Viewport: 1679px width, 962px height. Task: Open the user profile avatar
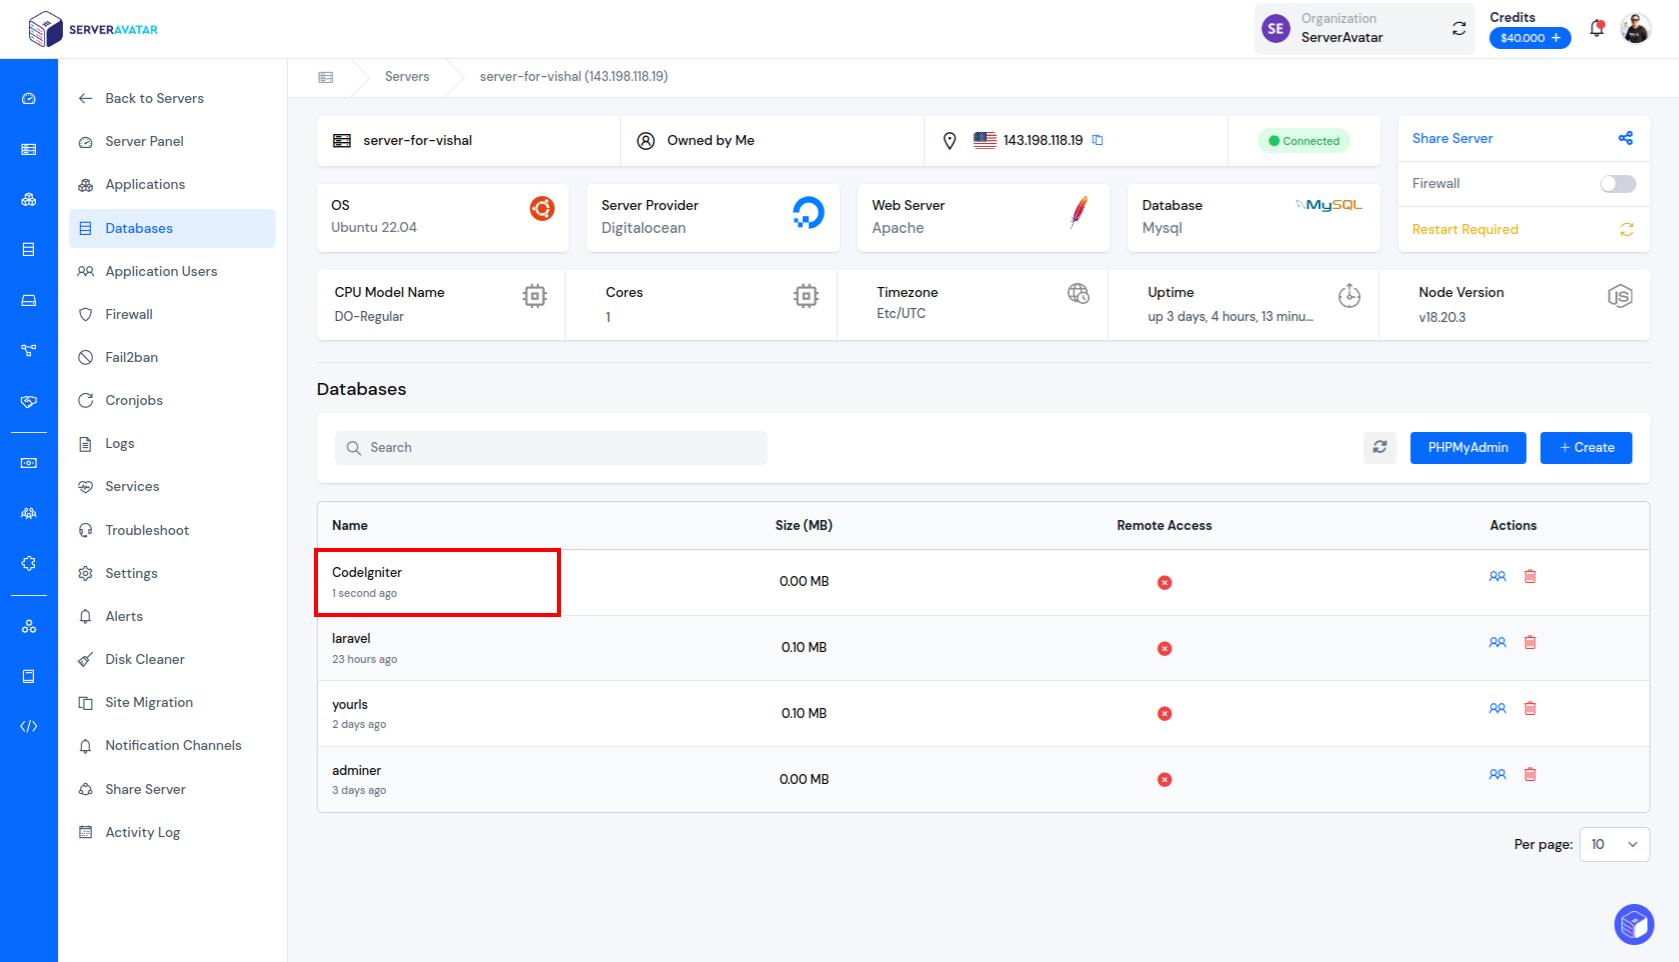tap(1636, 28)
